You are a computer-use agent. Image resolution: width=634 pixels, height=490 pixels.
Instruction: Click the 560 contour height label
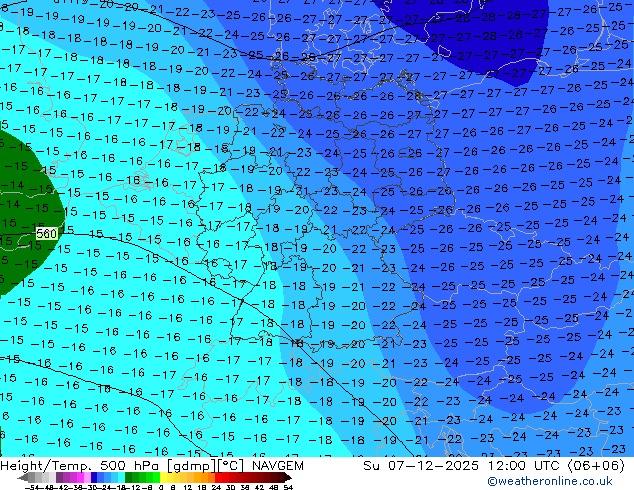pyautogui.click(x=46, y=234)
